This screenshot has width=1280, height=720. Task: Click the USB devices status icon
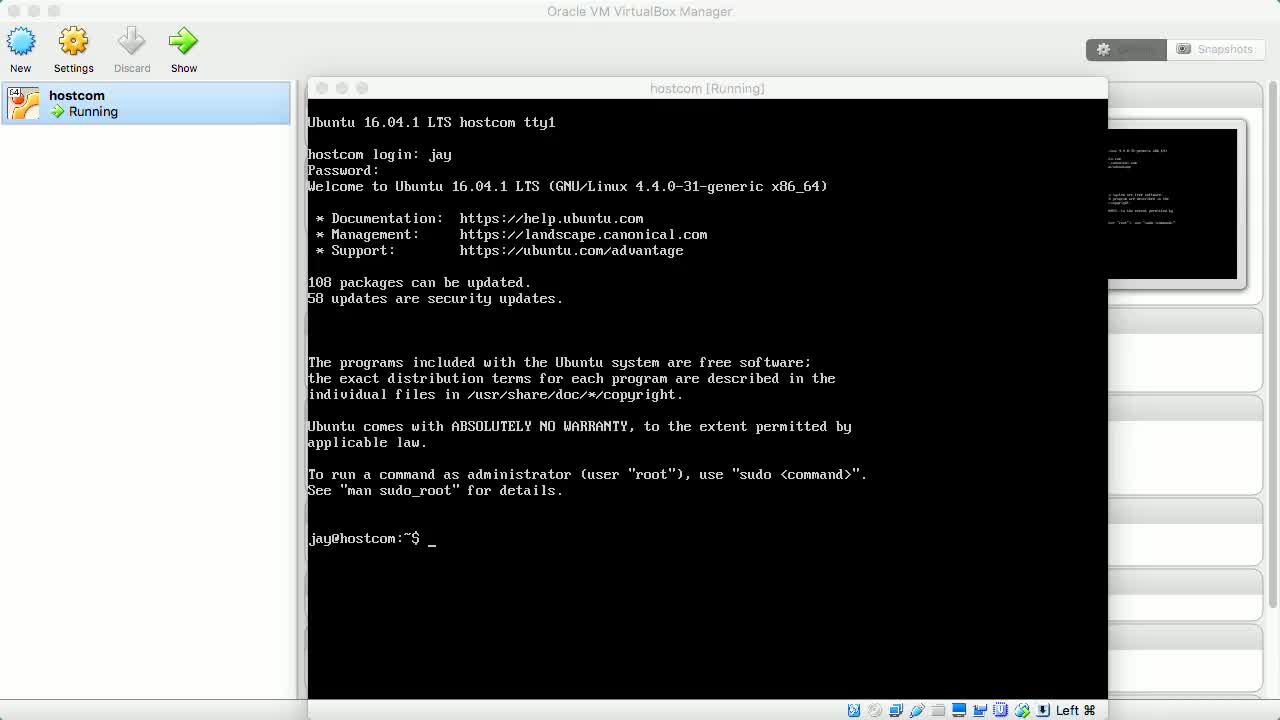(x=917, y=710)
